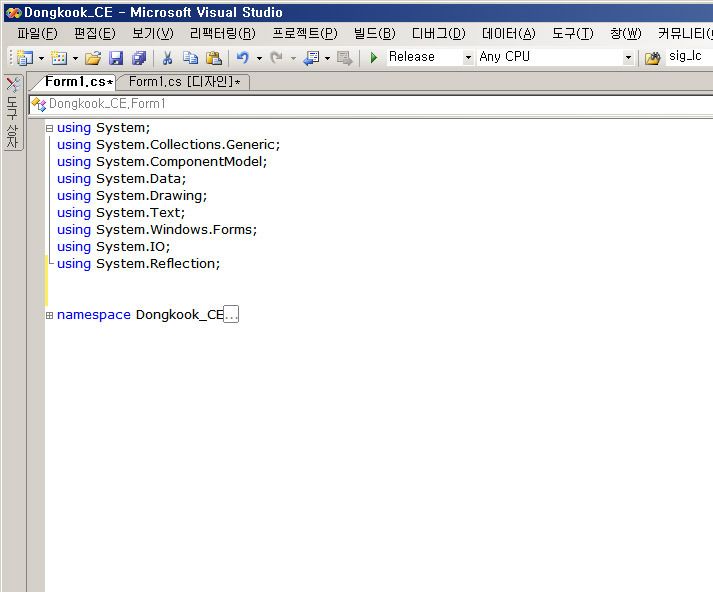Open the Any CPU platform dropdown
Viewport: 713px width, 592px height.
click(x=628, y=58)
